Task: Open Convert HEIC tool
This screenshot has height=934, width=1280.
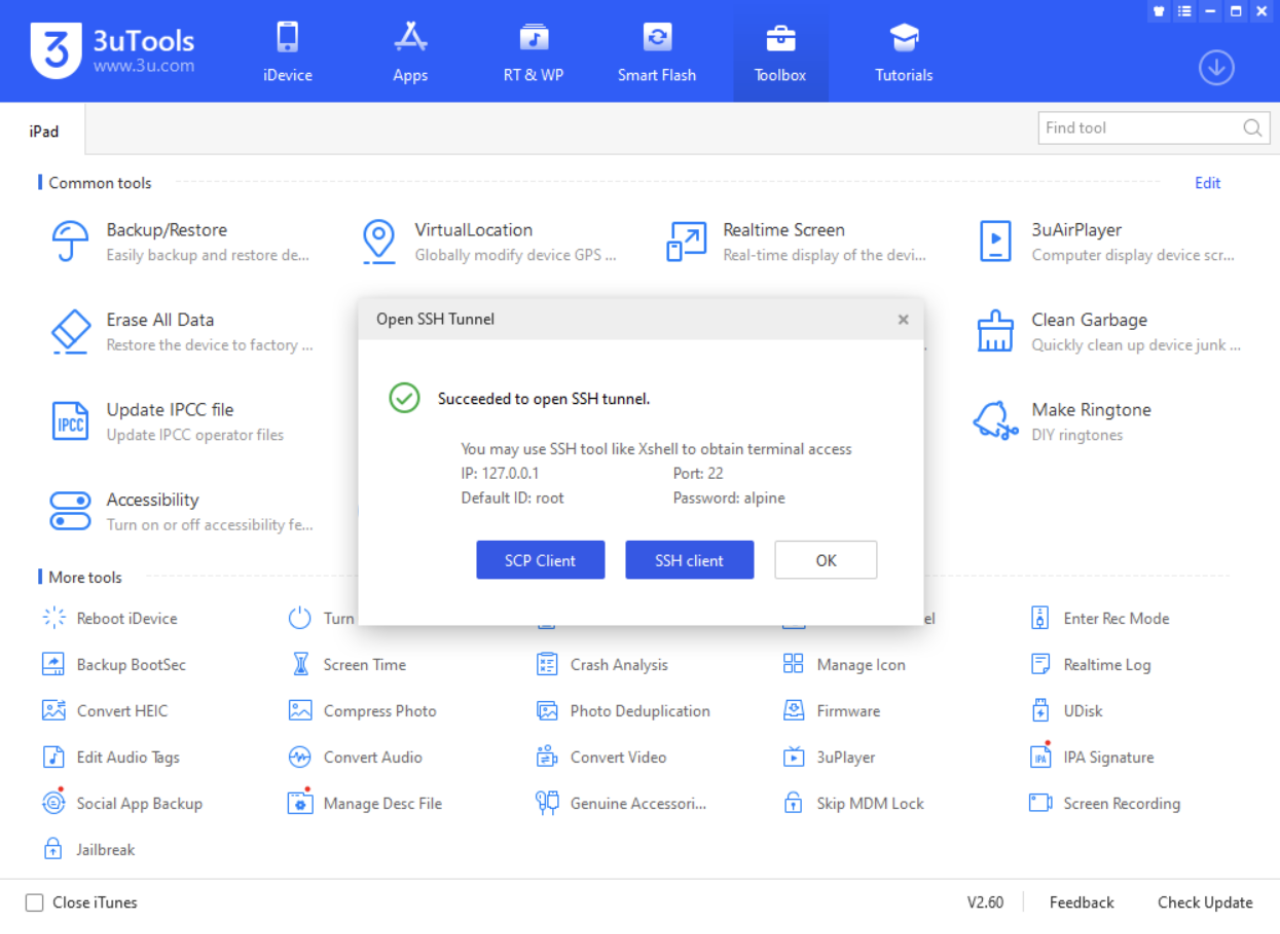Action: [105, 711]
